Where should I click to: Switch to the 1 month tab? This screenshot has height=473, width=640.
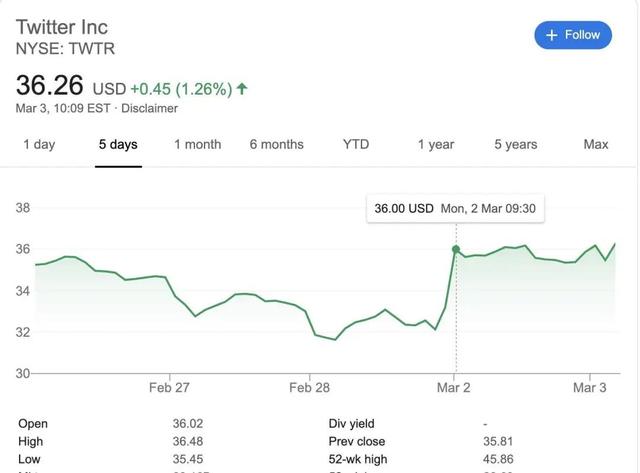click(x=198, y=144)
